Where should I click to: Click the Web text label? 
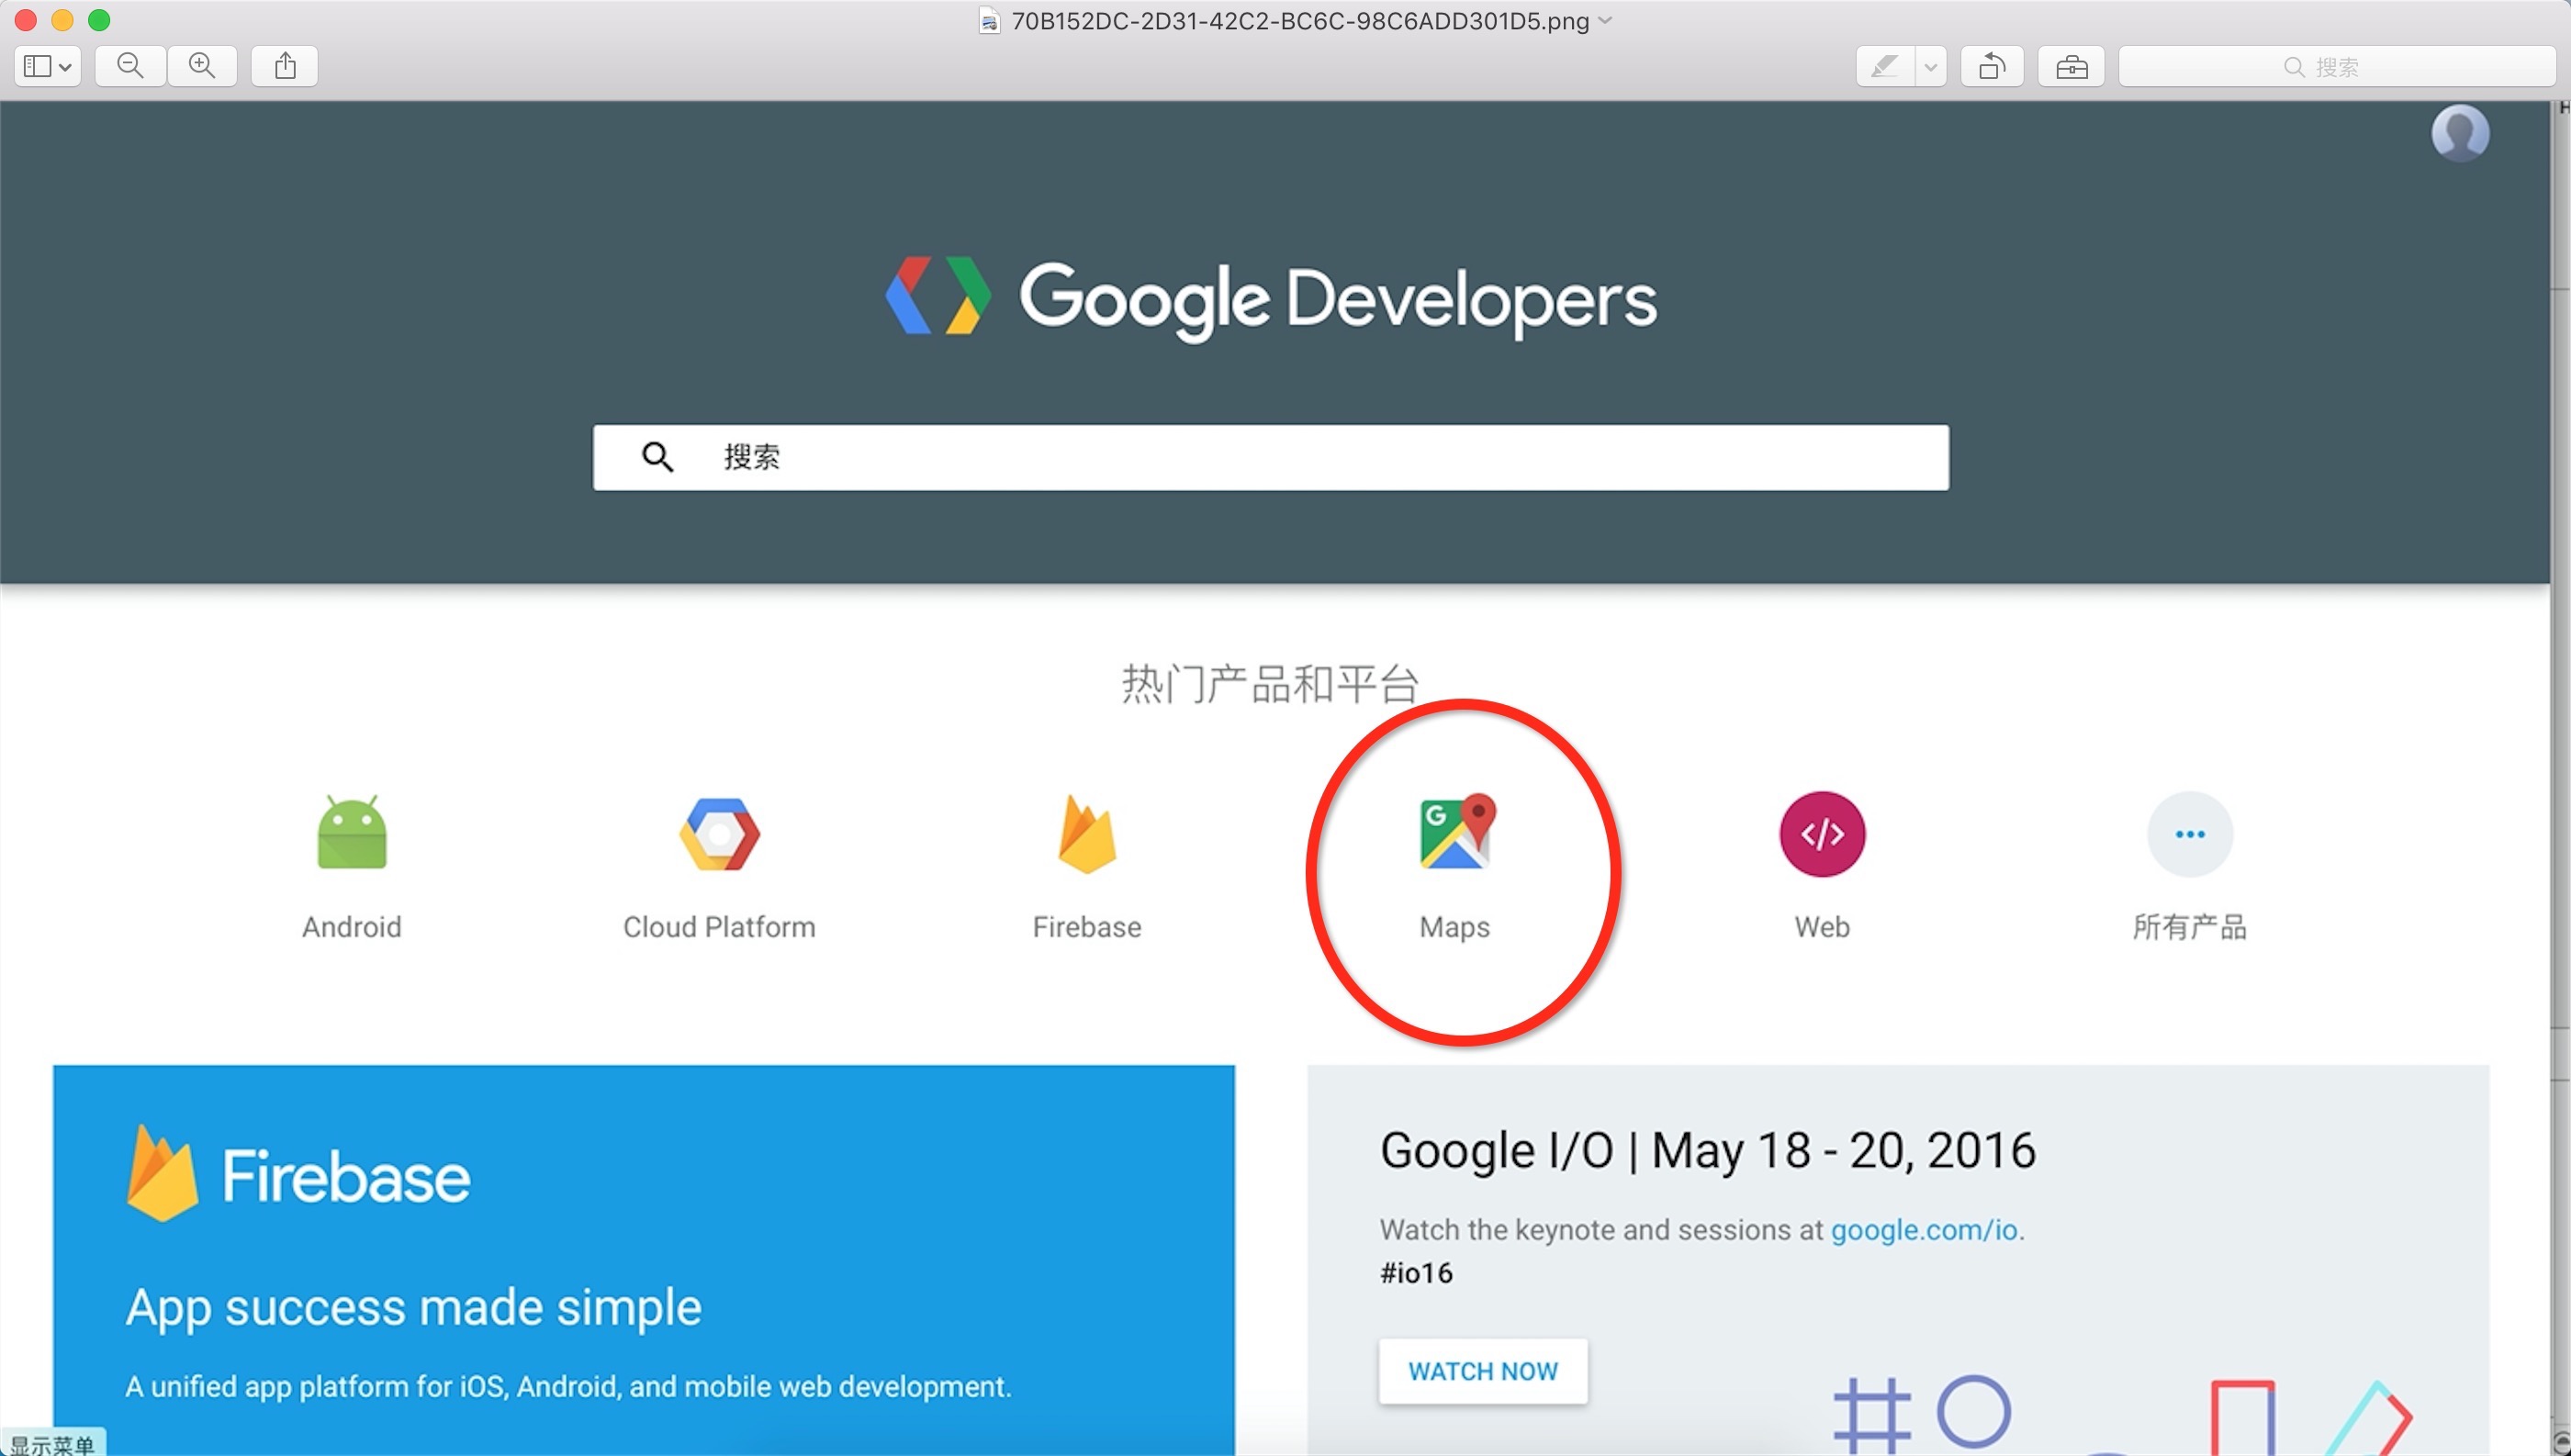point(1822,927)
